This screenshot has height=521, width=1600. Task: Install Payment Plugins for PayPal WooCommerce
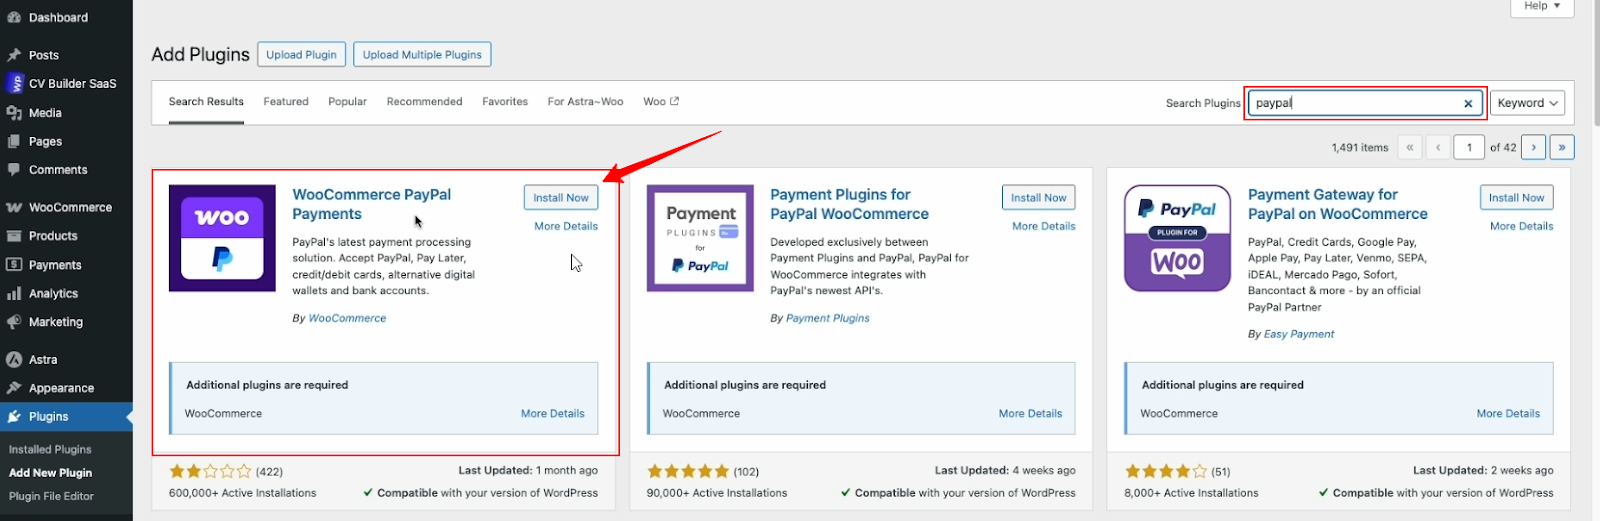pyautogui.click(x=1039, y=198)
